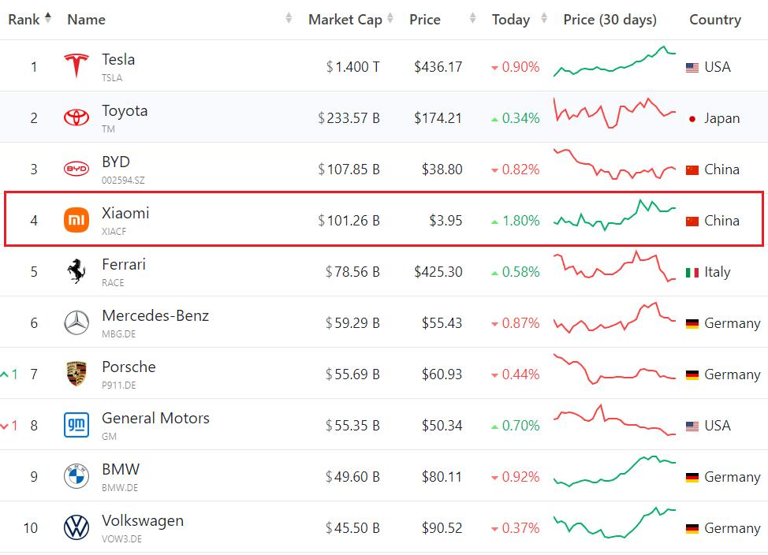The image size is (768, 555).
Task: Click the BYD logo icon
Action: 76,169
